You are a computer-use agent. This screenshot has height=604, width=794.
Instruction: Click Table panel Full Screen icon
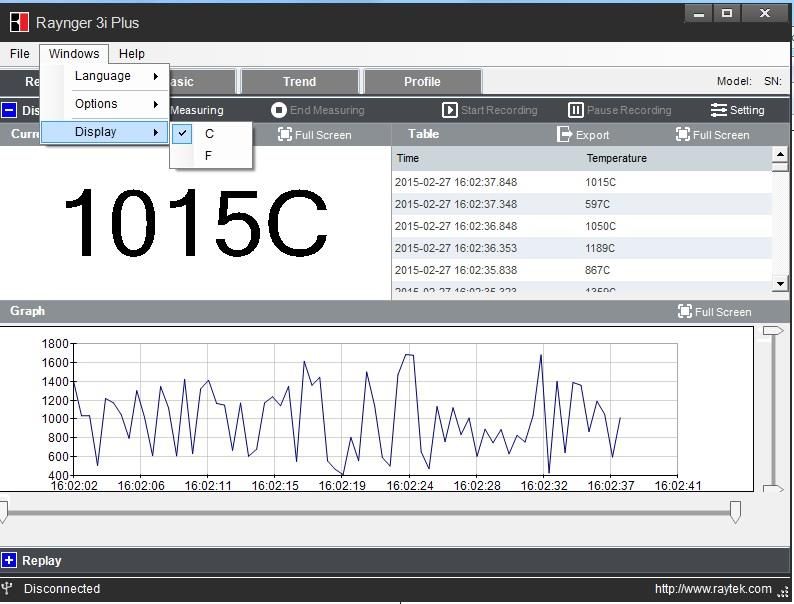(683, 135)
